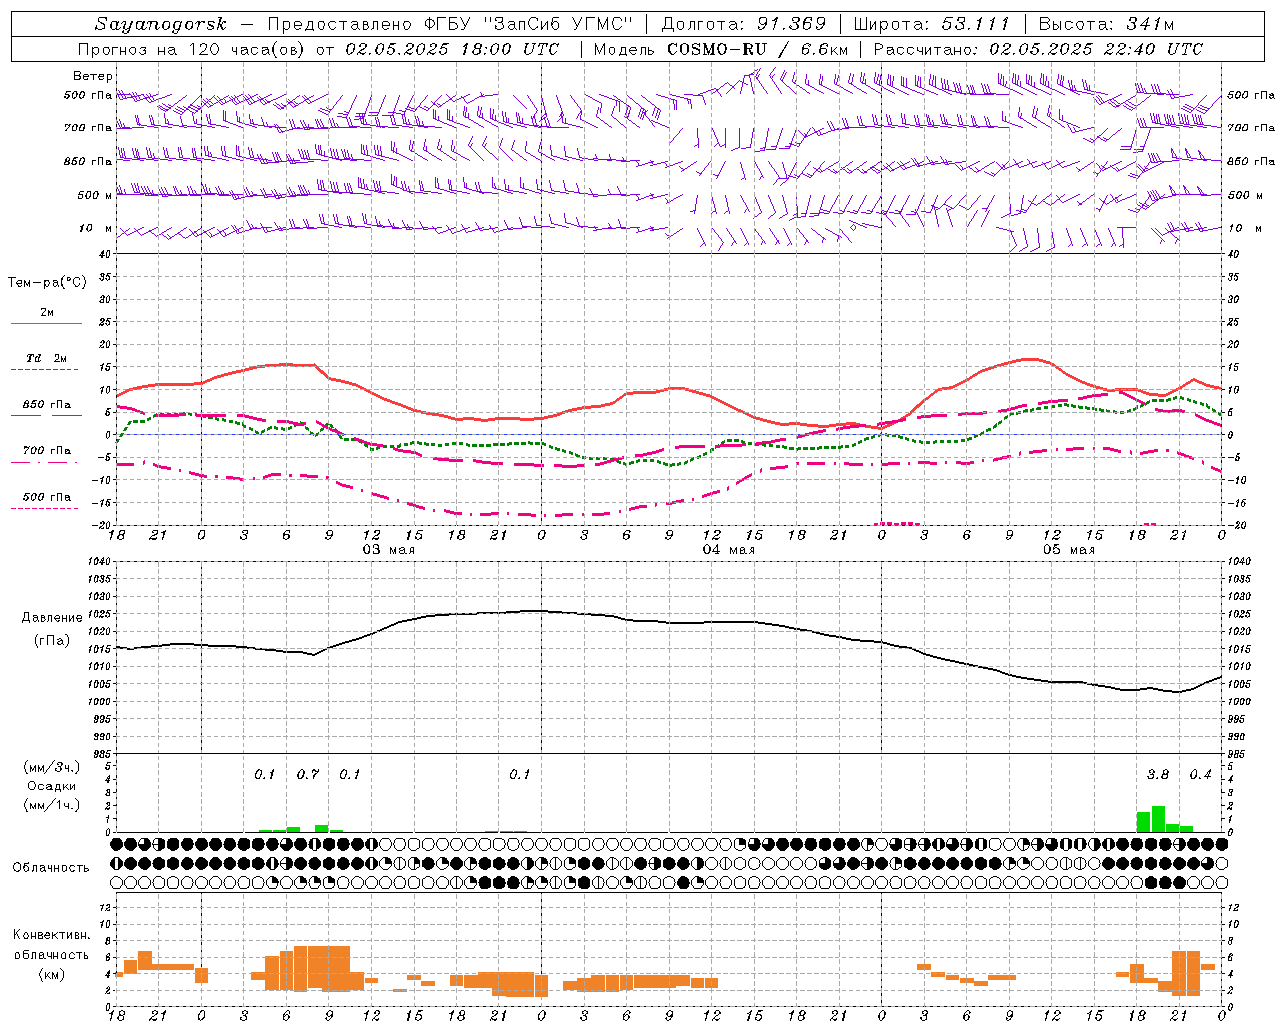Click the Sayanogorsk station title
The width and height of the screenshot is (1280, 1024).
click(x=161, y=24)
